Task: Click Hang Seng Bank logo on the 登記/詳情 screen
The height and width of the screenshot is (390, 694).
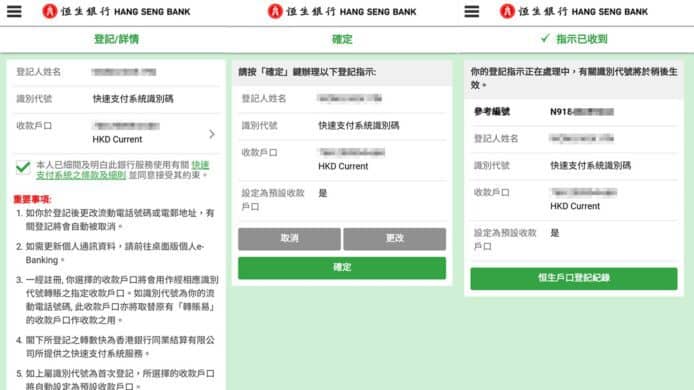Action: coord(116,12)
